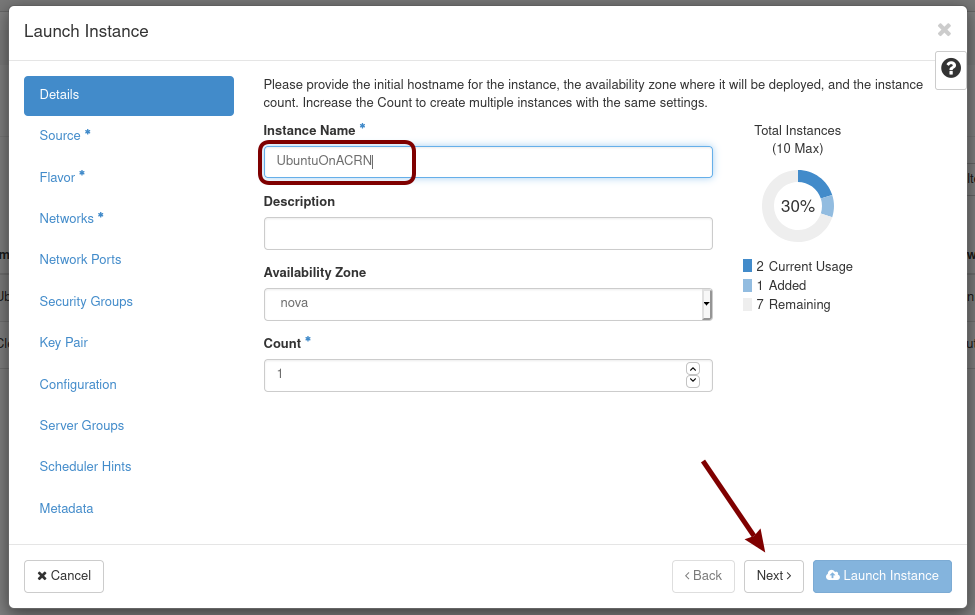Select the Security Groups tab
The height and width of the screenshot is (615, 975).
coord(86,301)
